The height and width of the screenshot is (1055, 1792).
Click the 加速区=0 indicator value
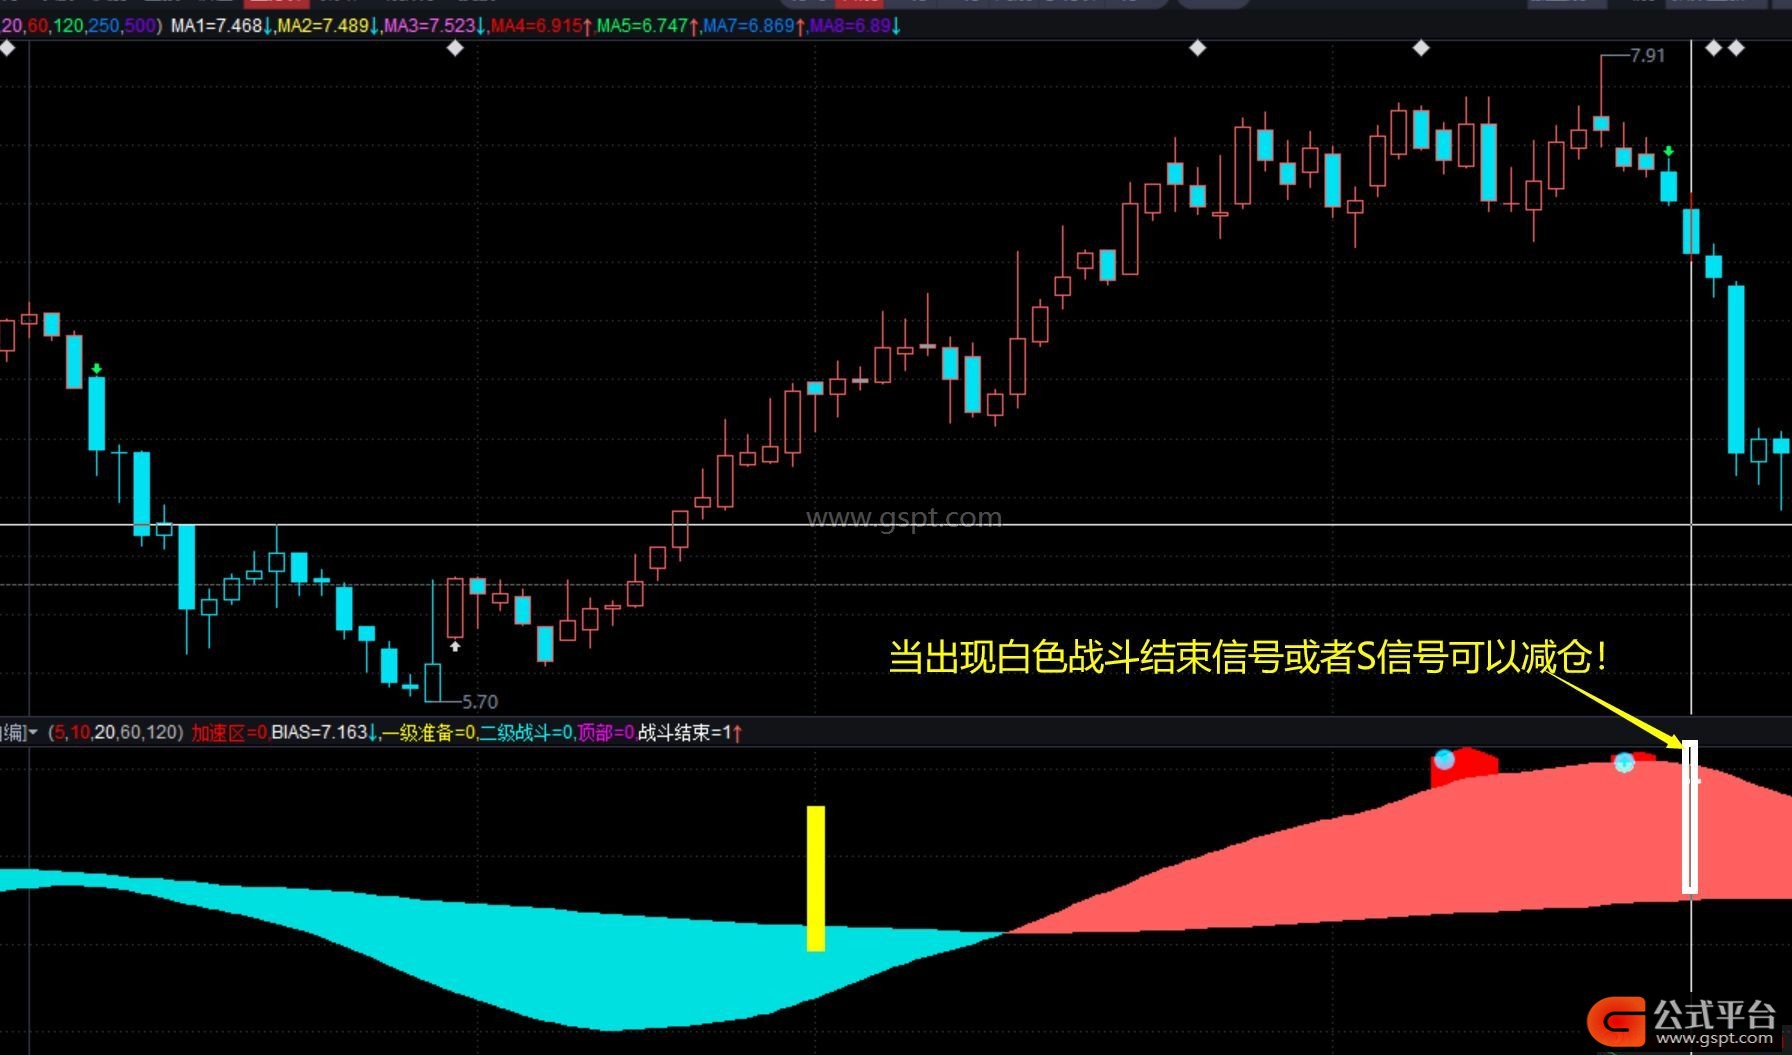coord(229,733)
